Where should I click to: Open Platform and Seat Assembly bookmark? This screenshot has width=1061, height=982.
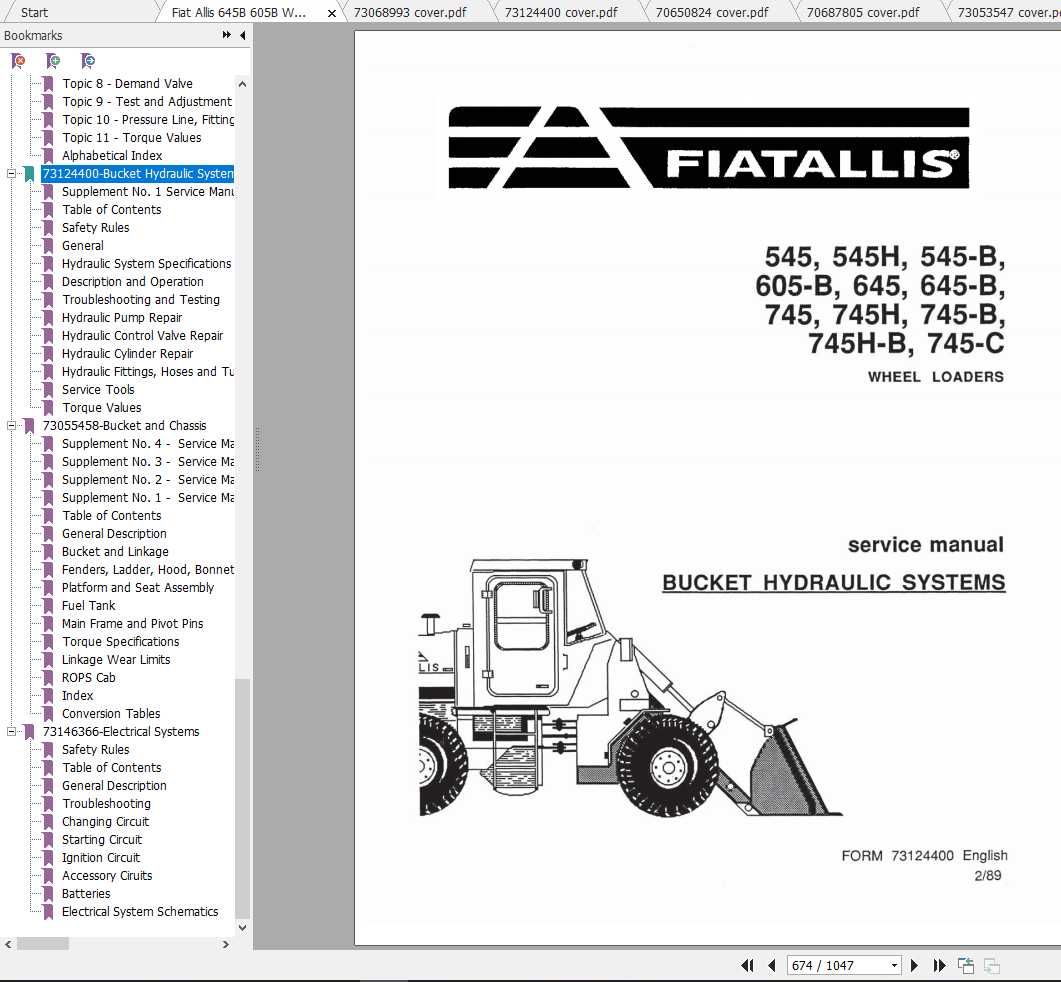[x=137, y=588]
